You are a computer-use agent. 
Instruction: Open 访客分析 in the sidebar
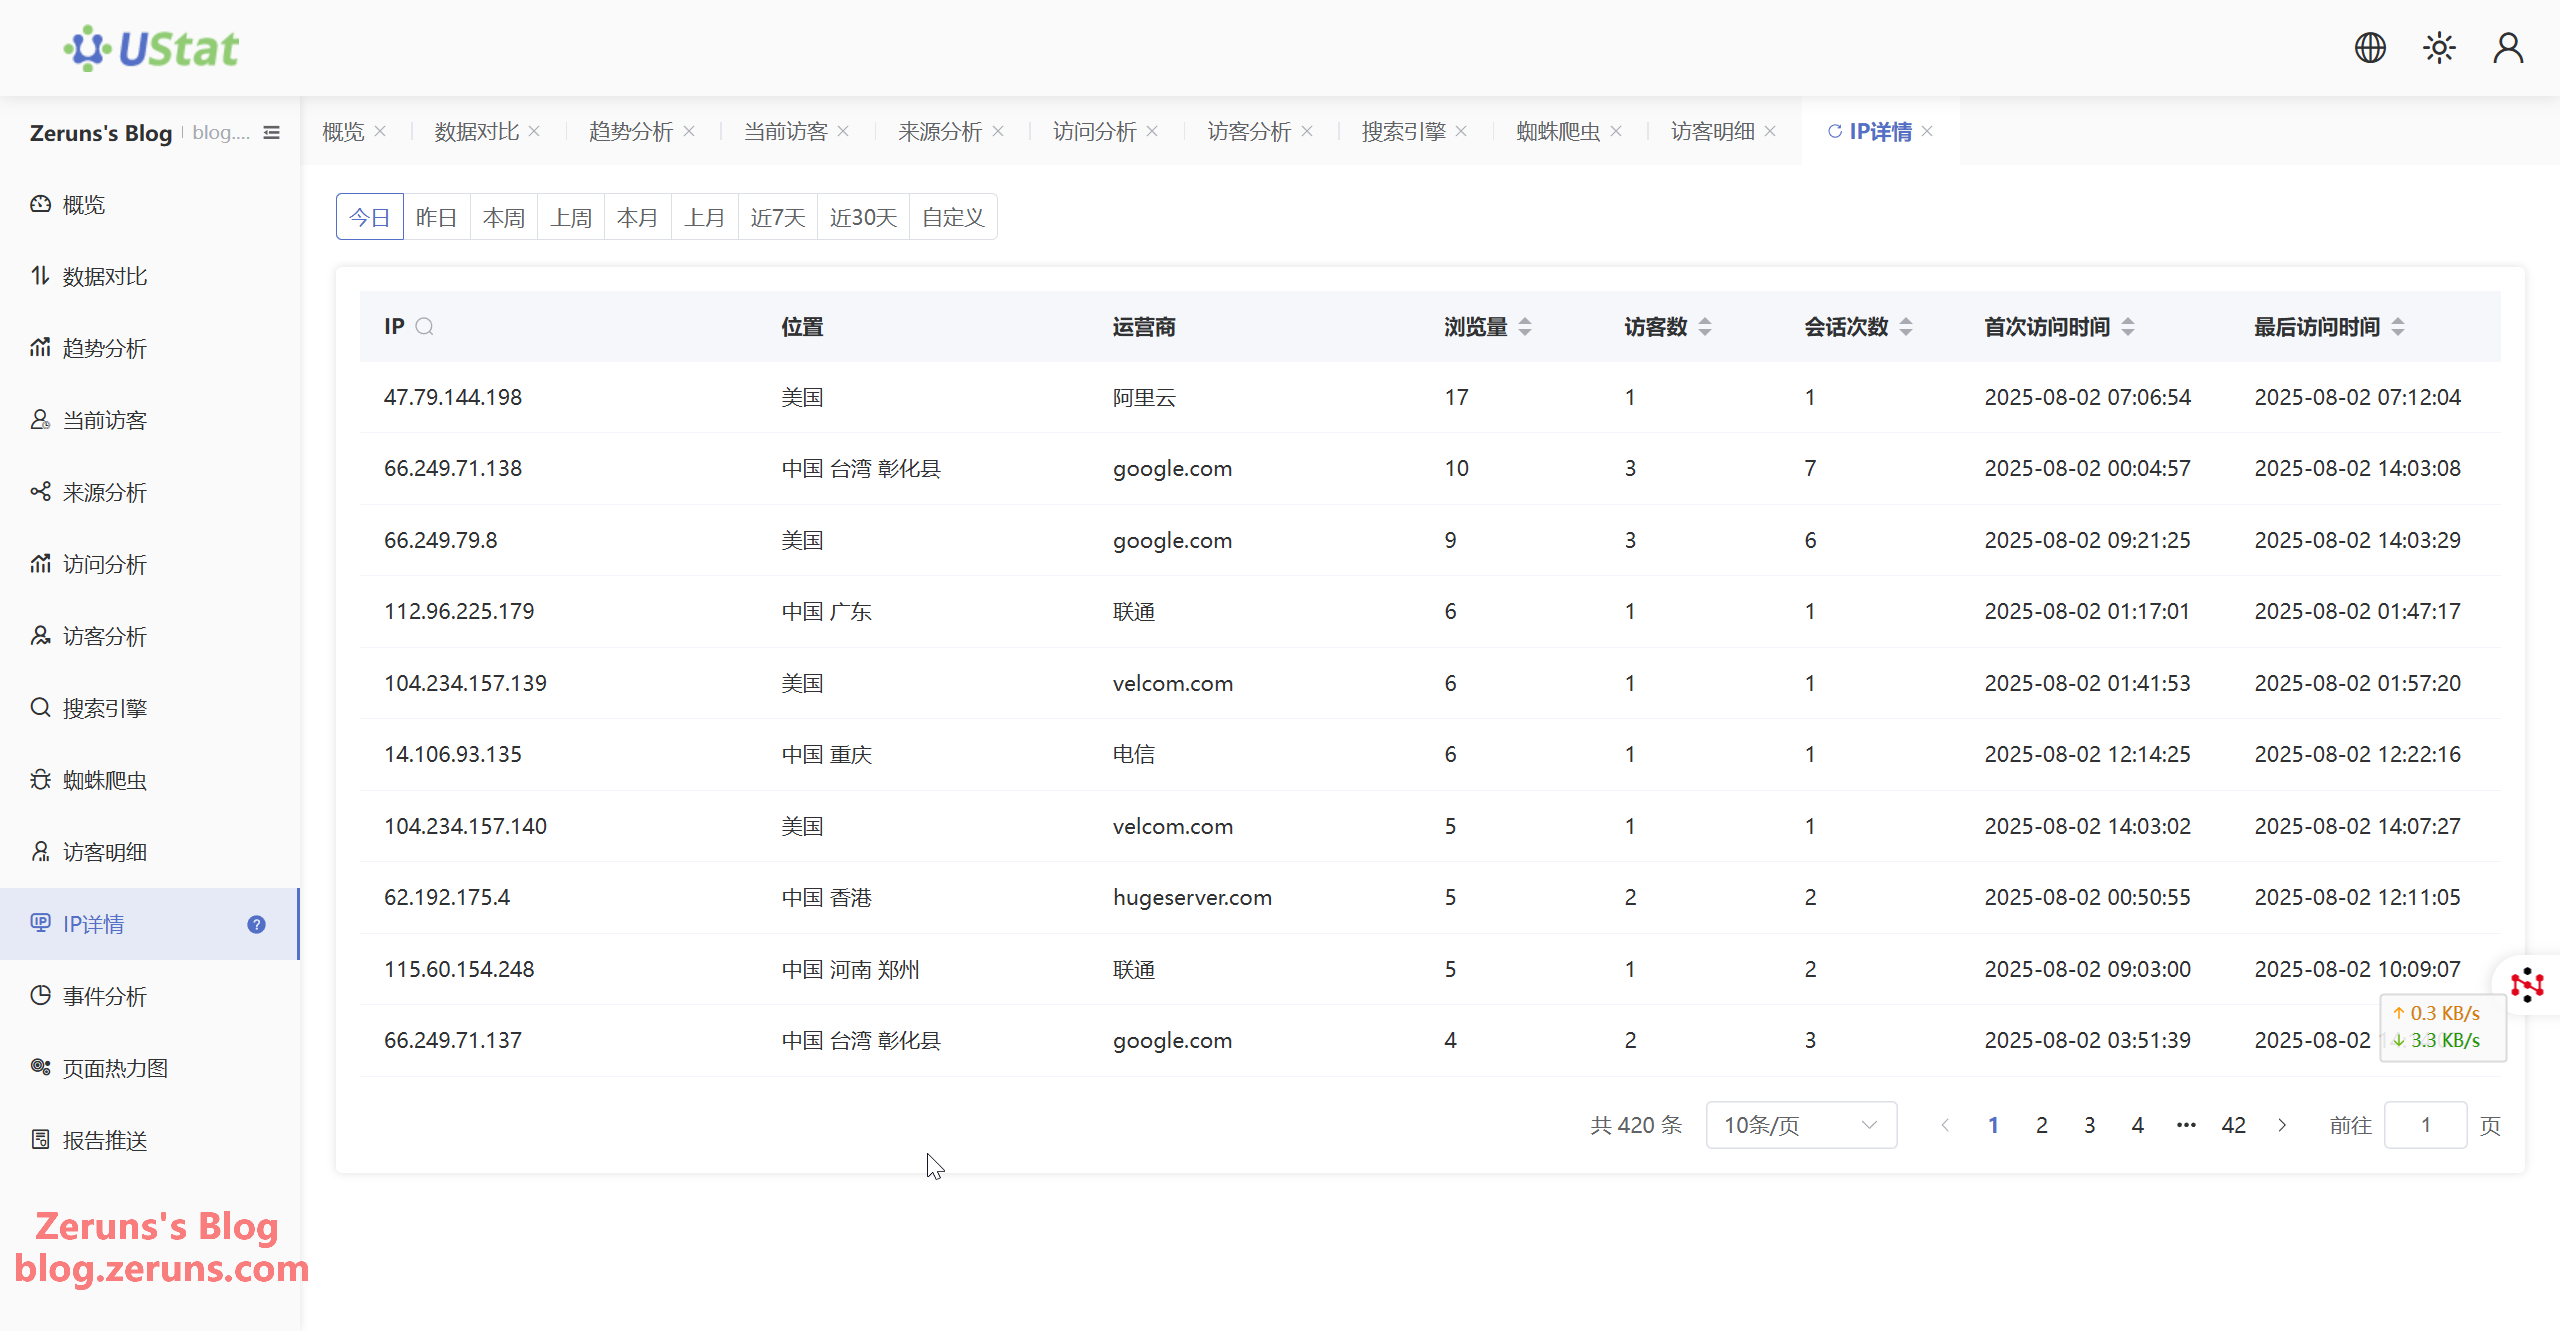point(150,637)
